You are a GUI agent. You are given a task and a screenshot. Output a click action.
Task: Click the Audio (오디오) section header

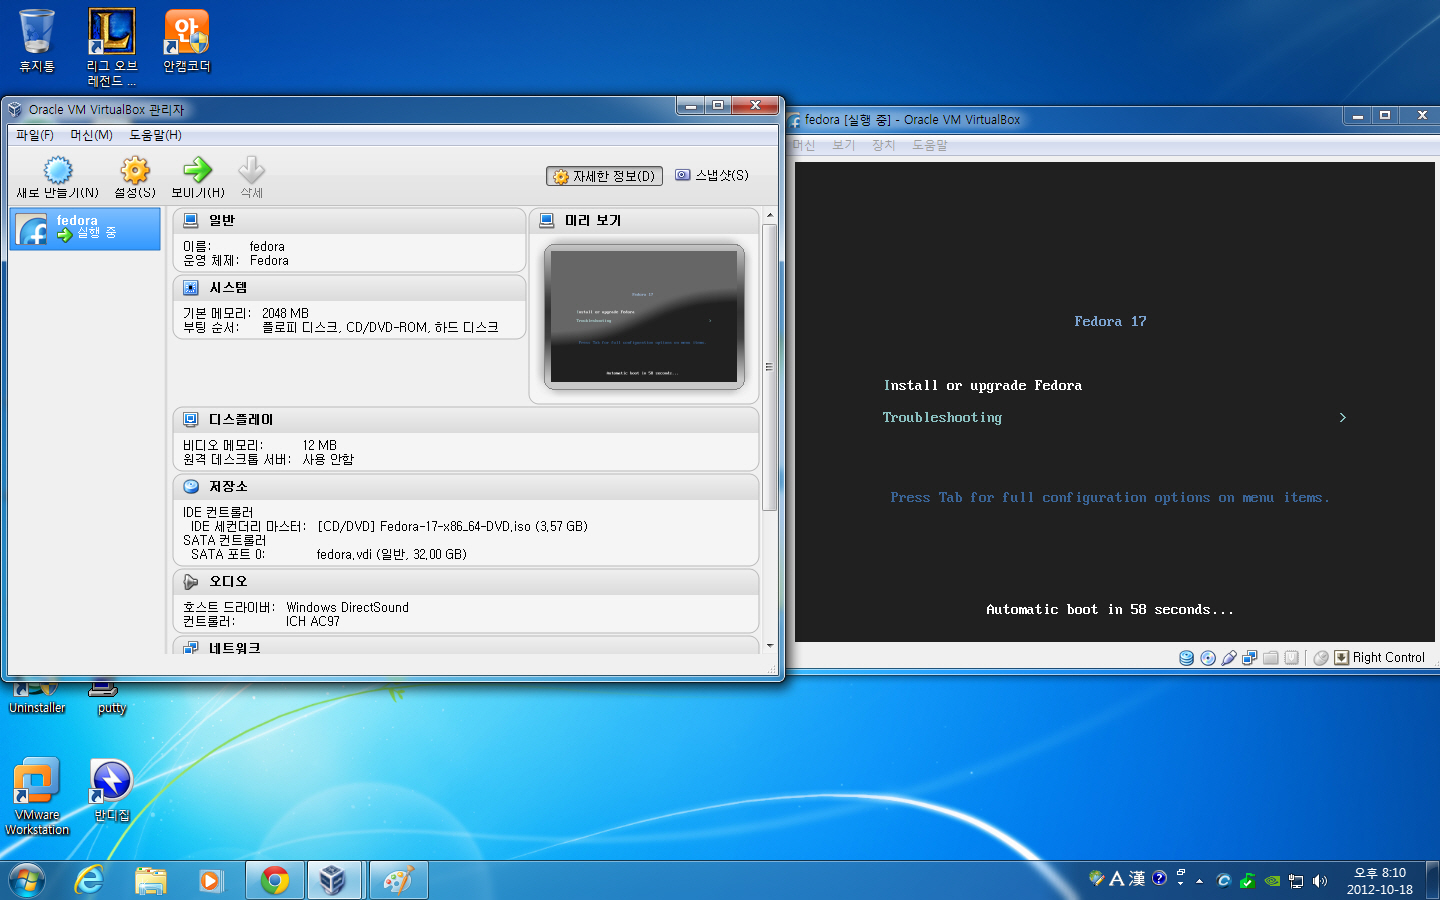pos(466,581)
